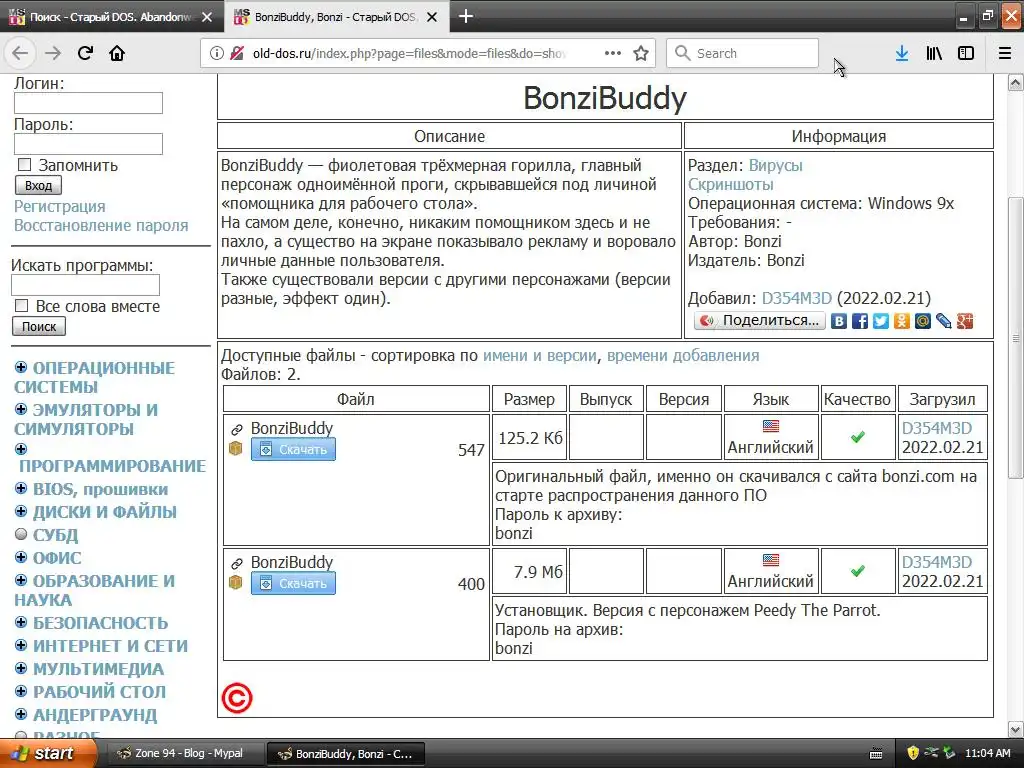This screenshot has width=1024, height=768.
Task: Focus the Логин input field
Action: [88, 103]
